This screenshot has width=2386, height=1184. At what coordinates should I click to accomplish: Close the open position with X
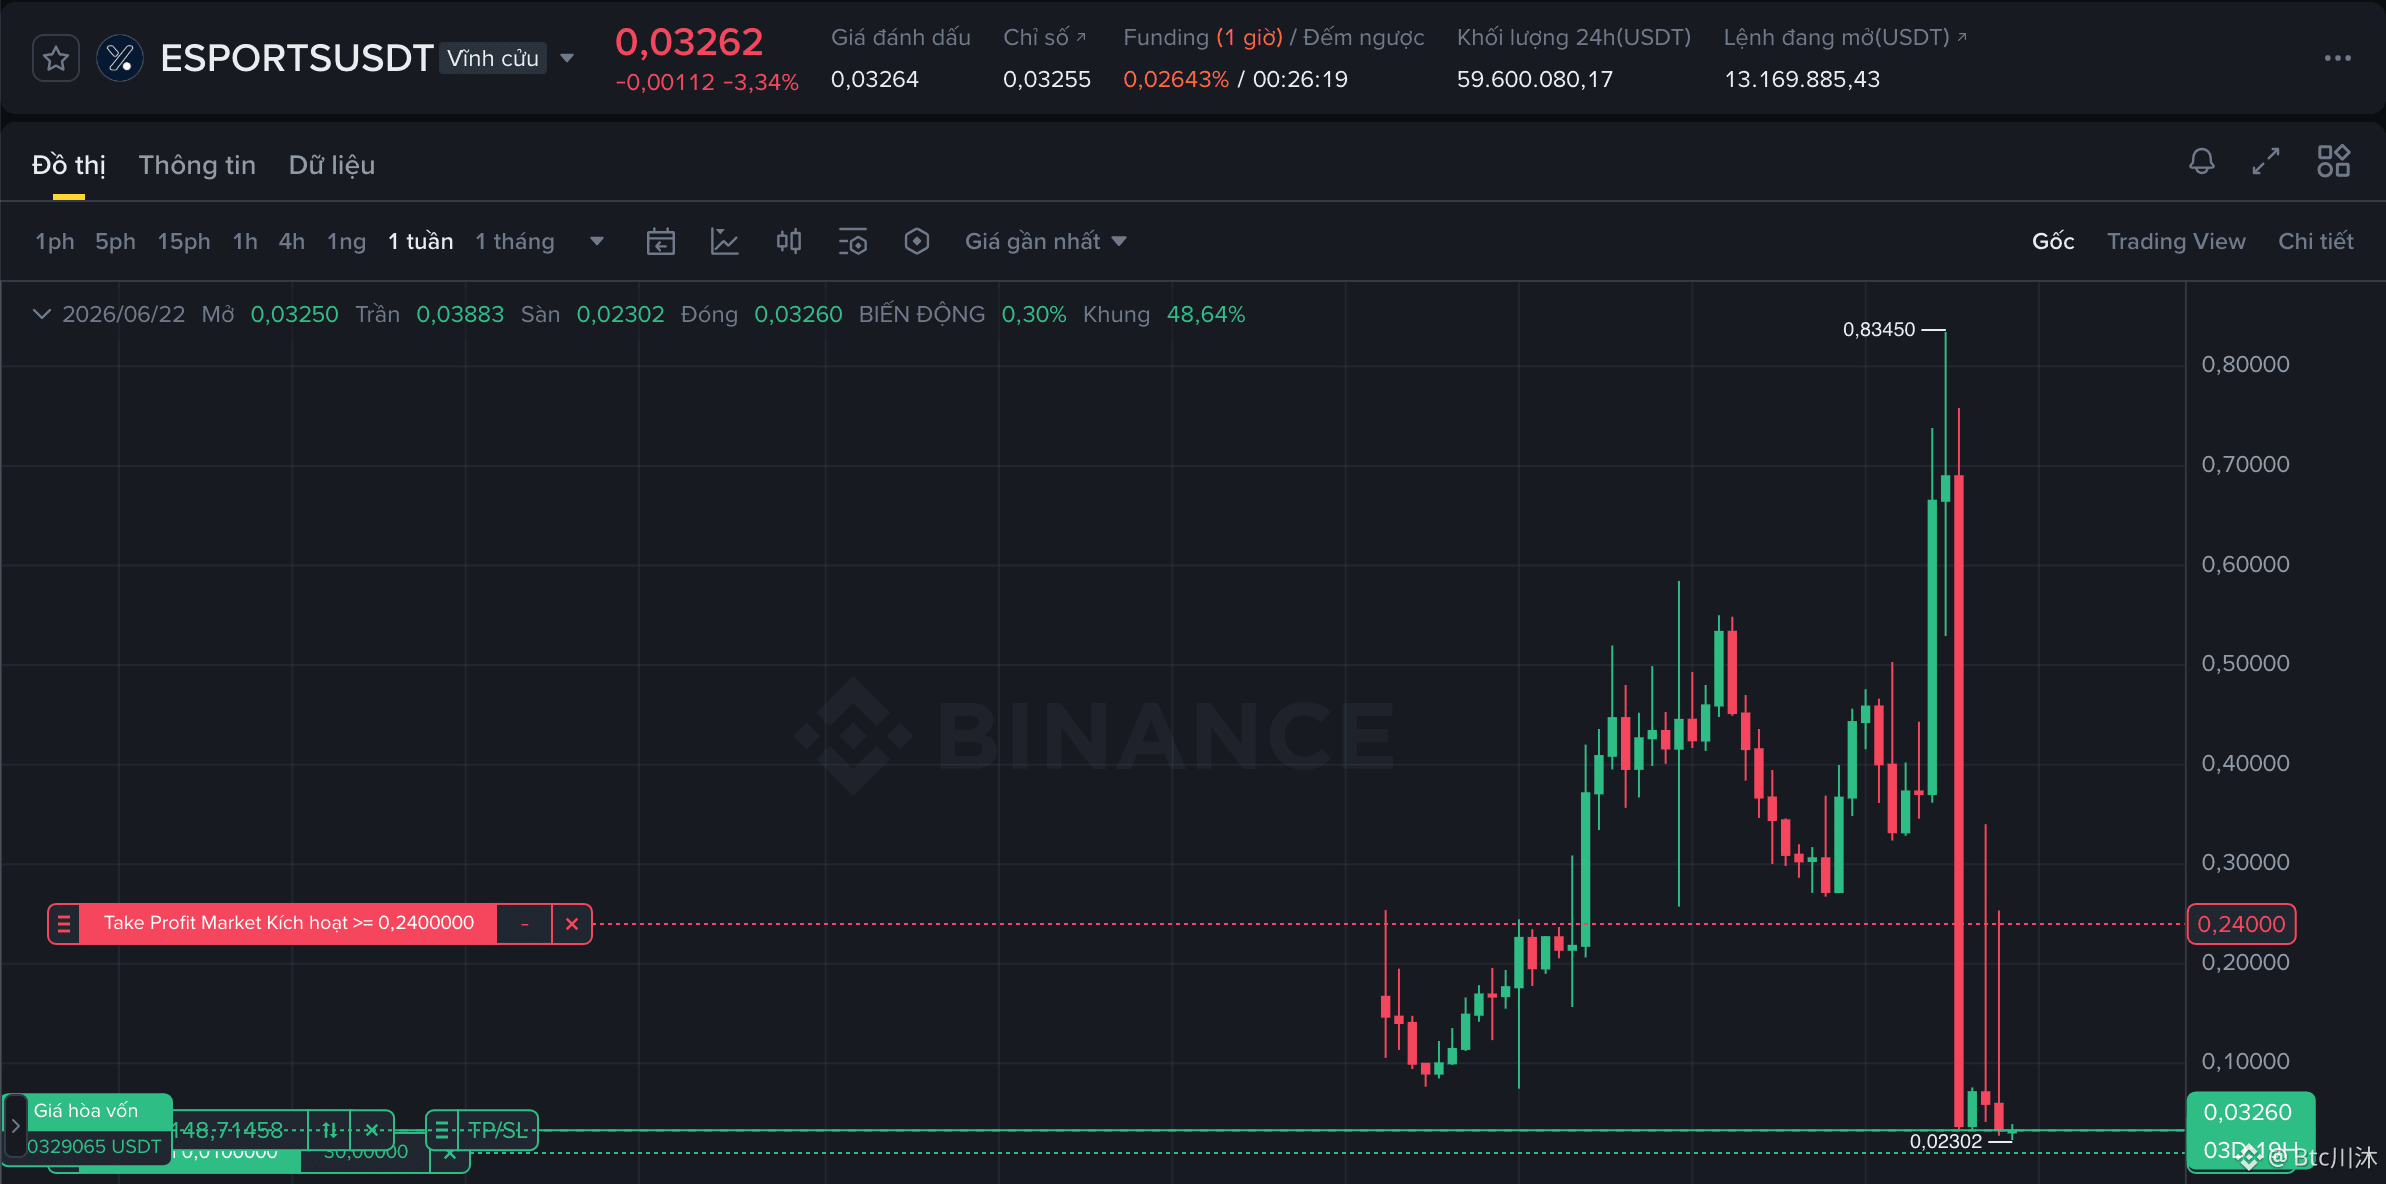coord(371,1130)
